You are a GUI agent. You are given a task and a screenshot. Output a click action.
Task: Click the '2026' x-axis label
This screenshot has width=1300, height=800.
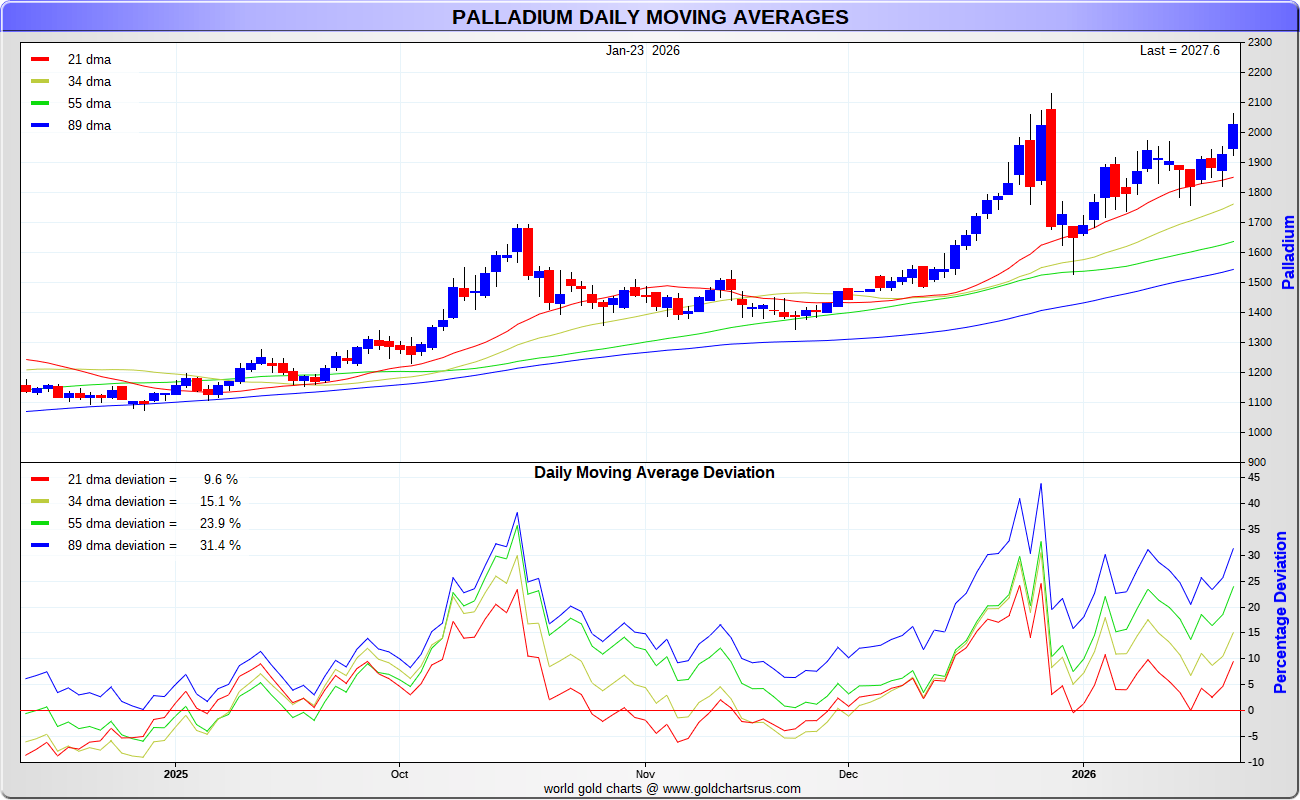click(1084, 774)
